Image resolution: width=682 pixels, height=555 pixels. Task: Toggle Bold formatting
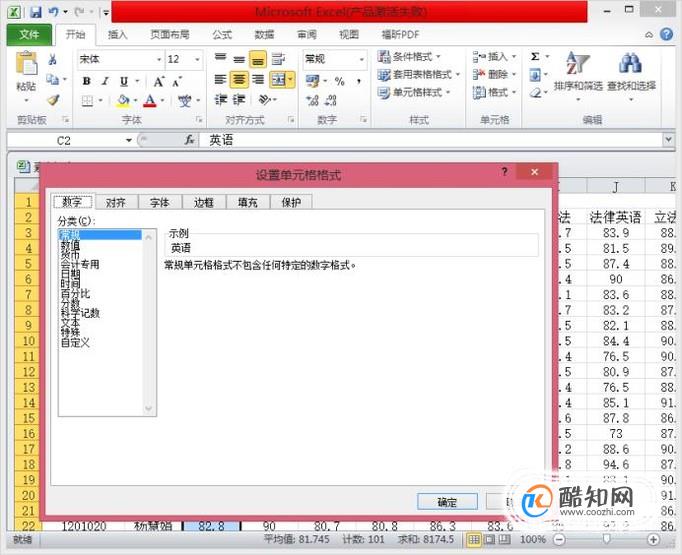point(87,81)
